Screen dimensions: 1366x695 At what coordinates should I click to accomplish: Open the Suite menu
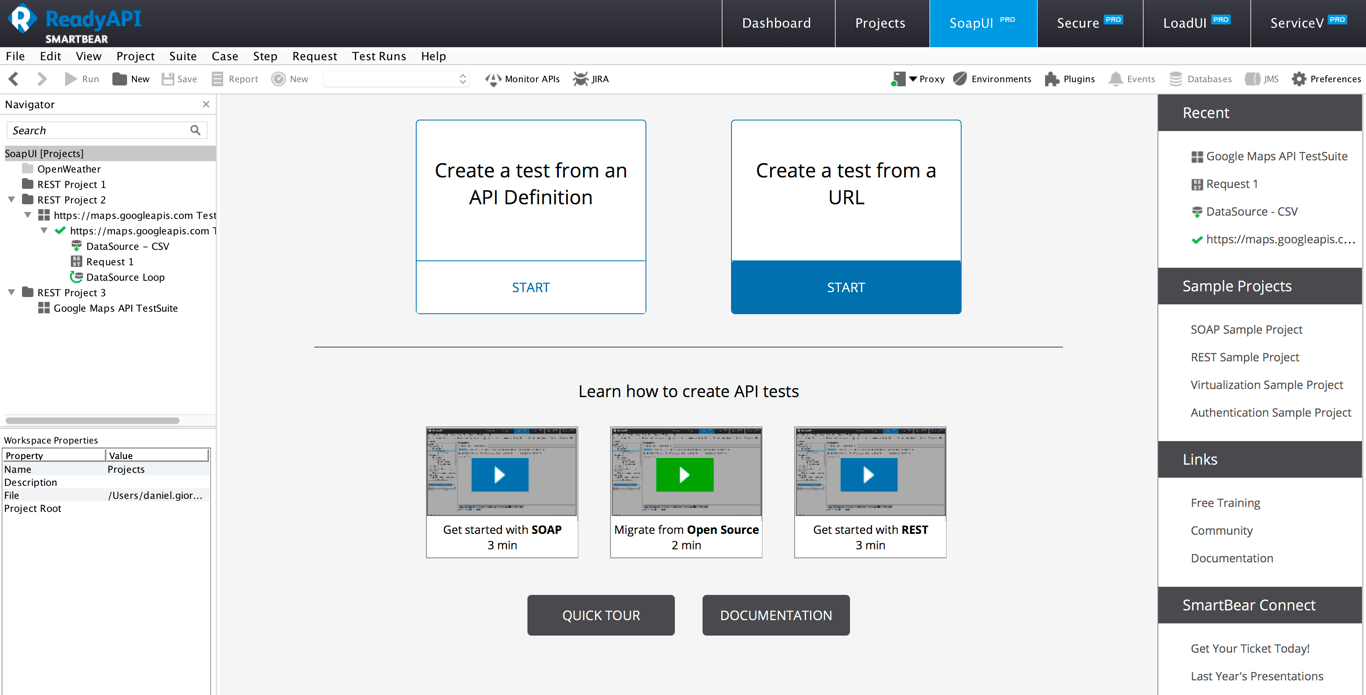pos(183,56)
